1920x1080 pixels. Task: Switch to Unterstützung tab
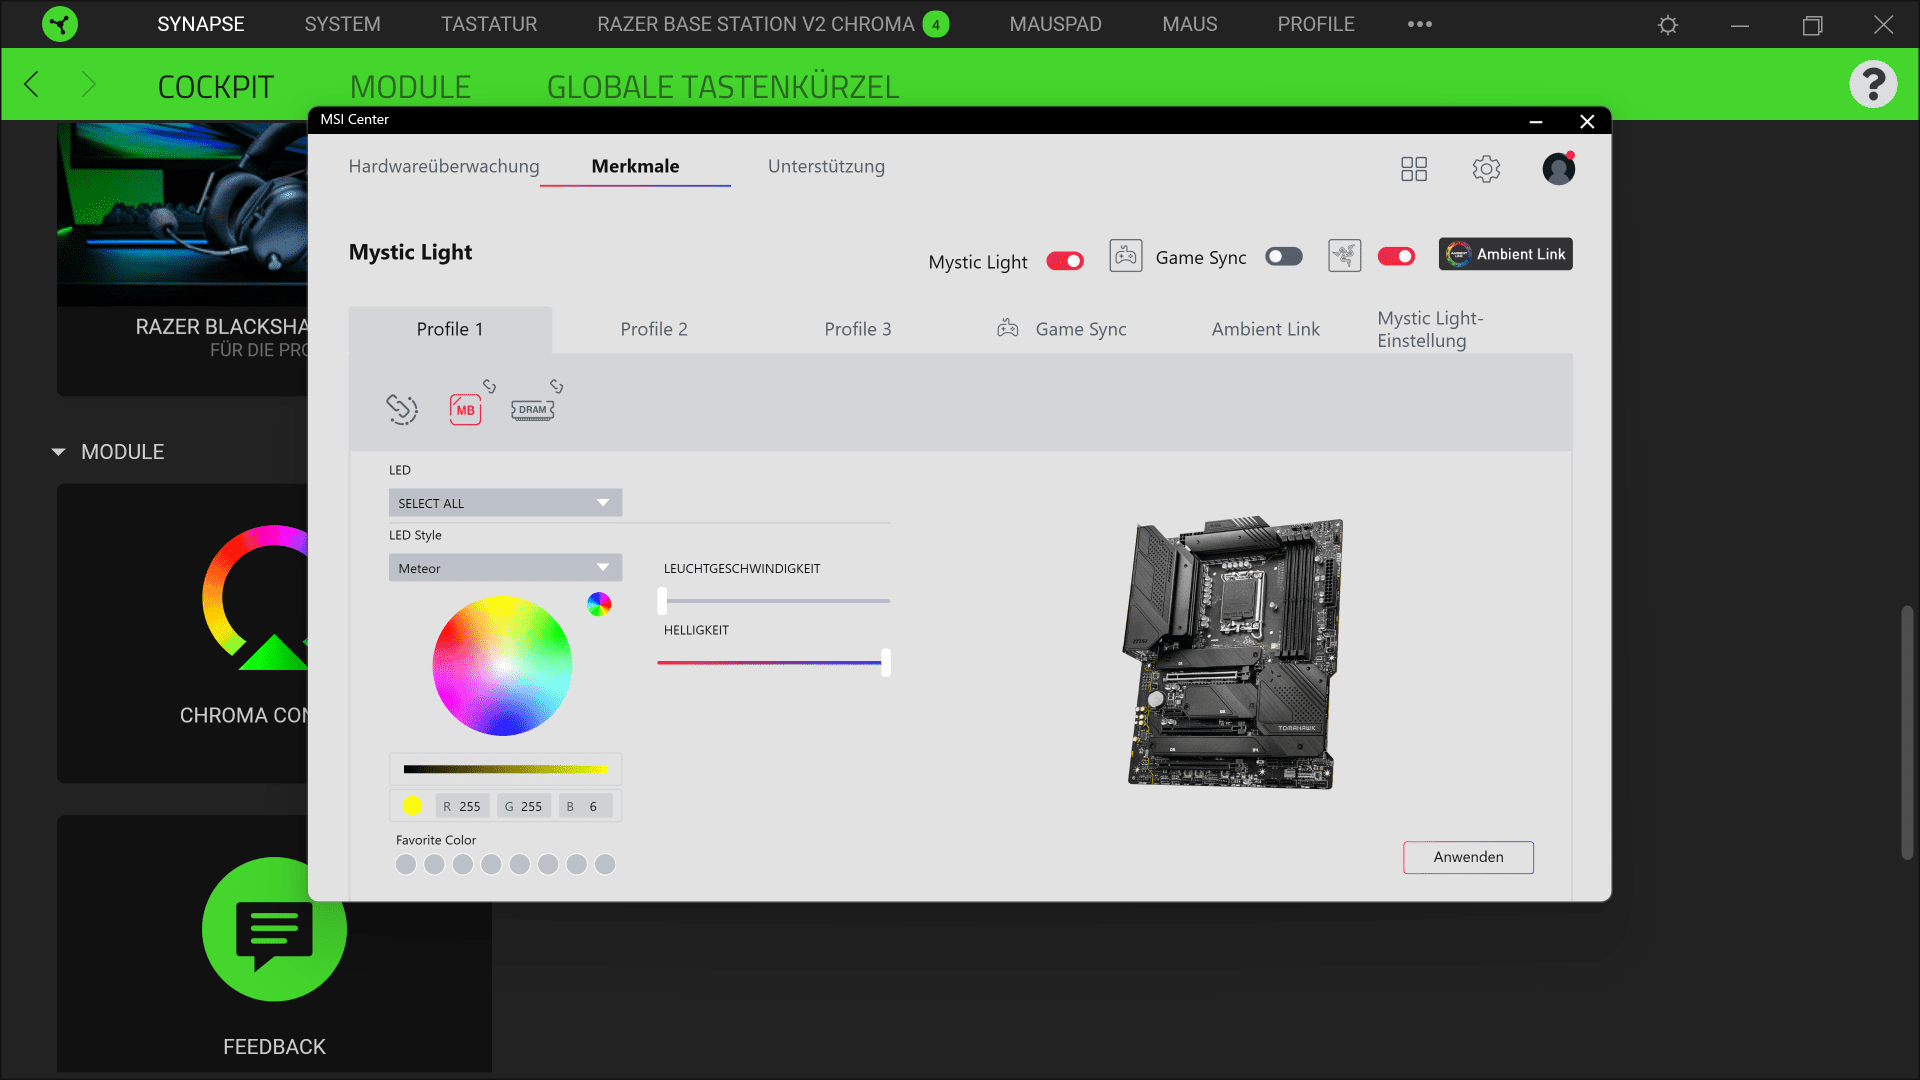pos(826,166)
